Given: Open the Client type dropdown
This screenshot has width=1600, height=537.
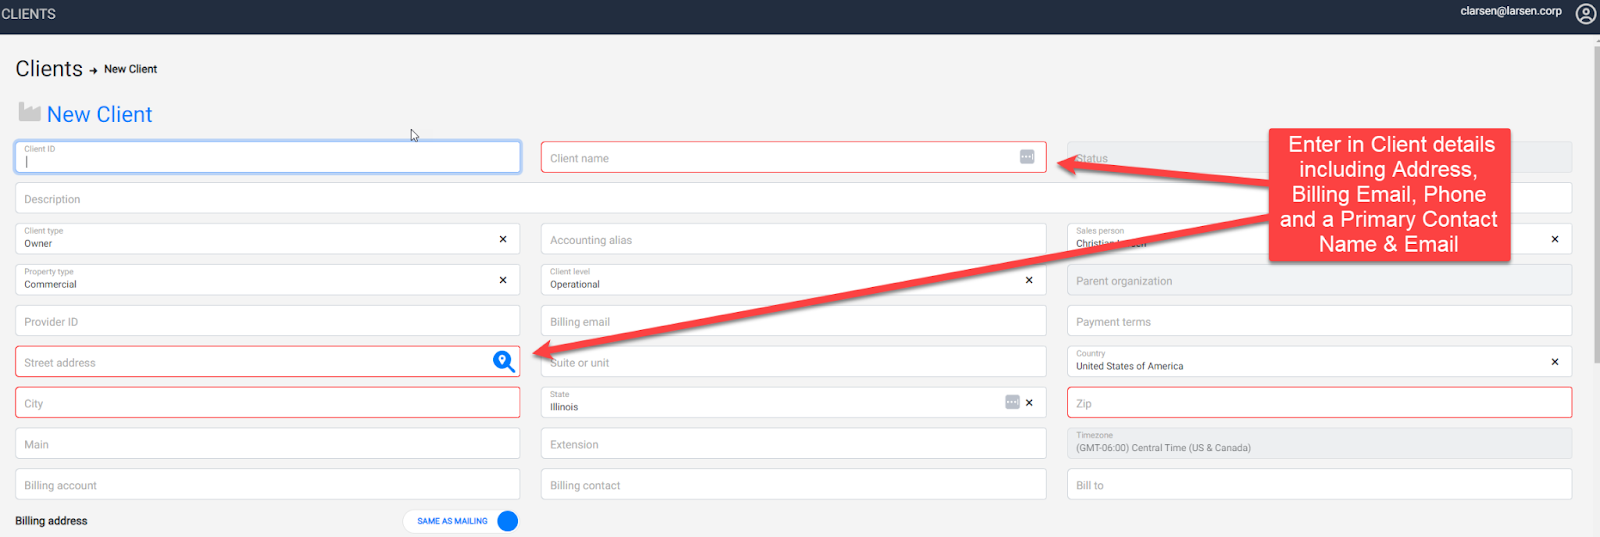Looking at the screenshot, I should [x=250, y=239].
